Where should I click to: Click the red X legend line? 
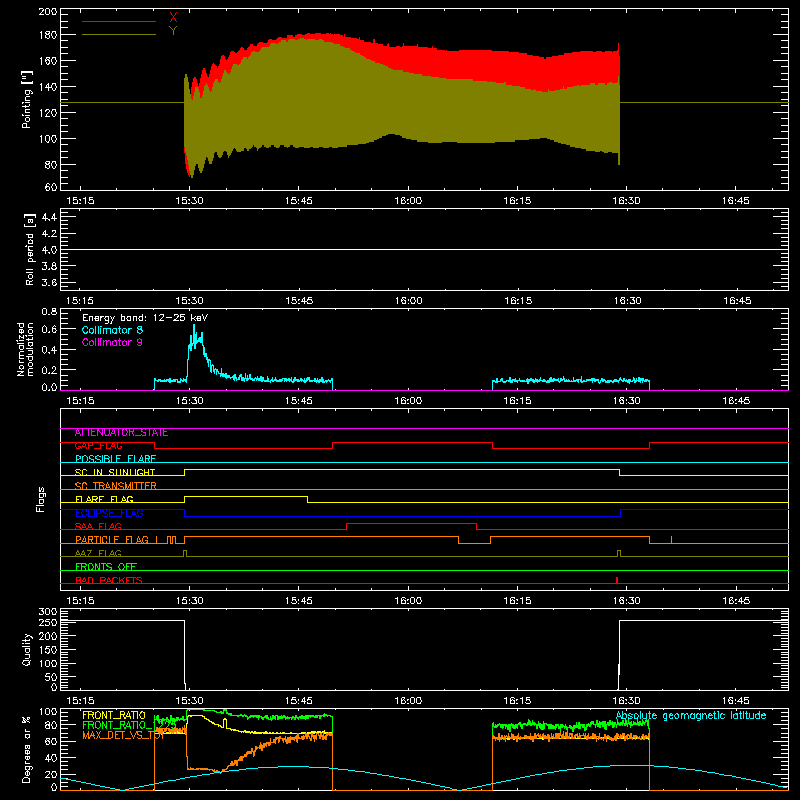[119, 21]
